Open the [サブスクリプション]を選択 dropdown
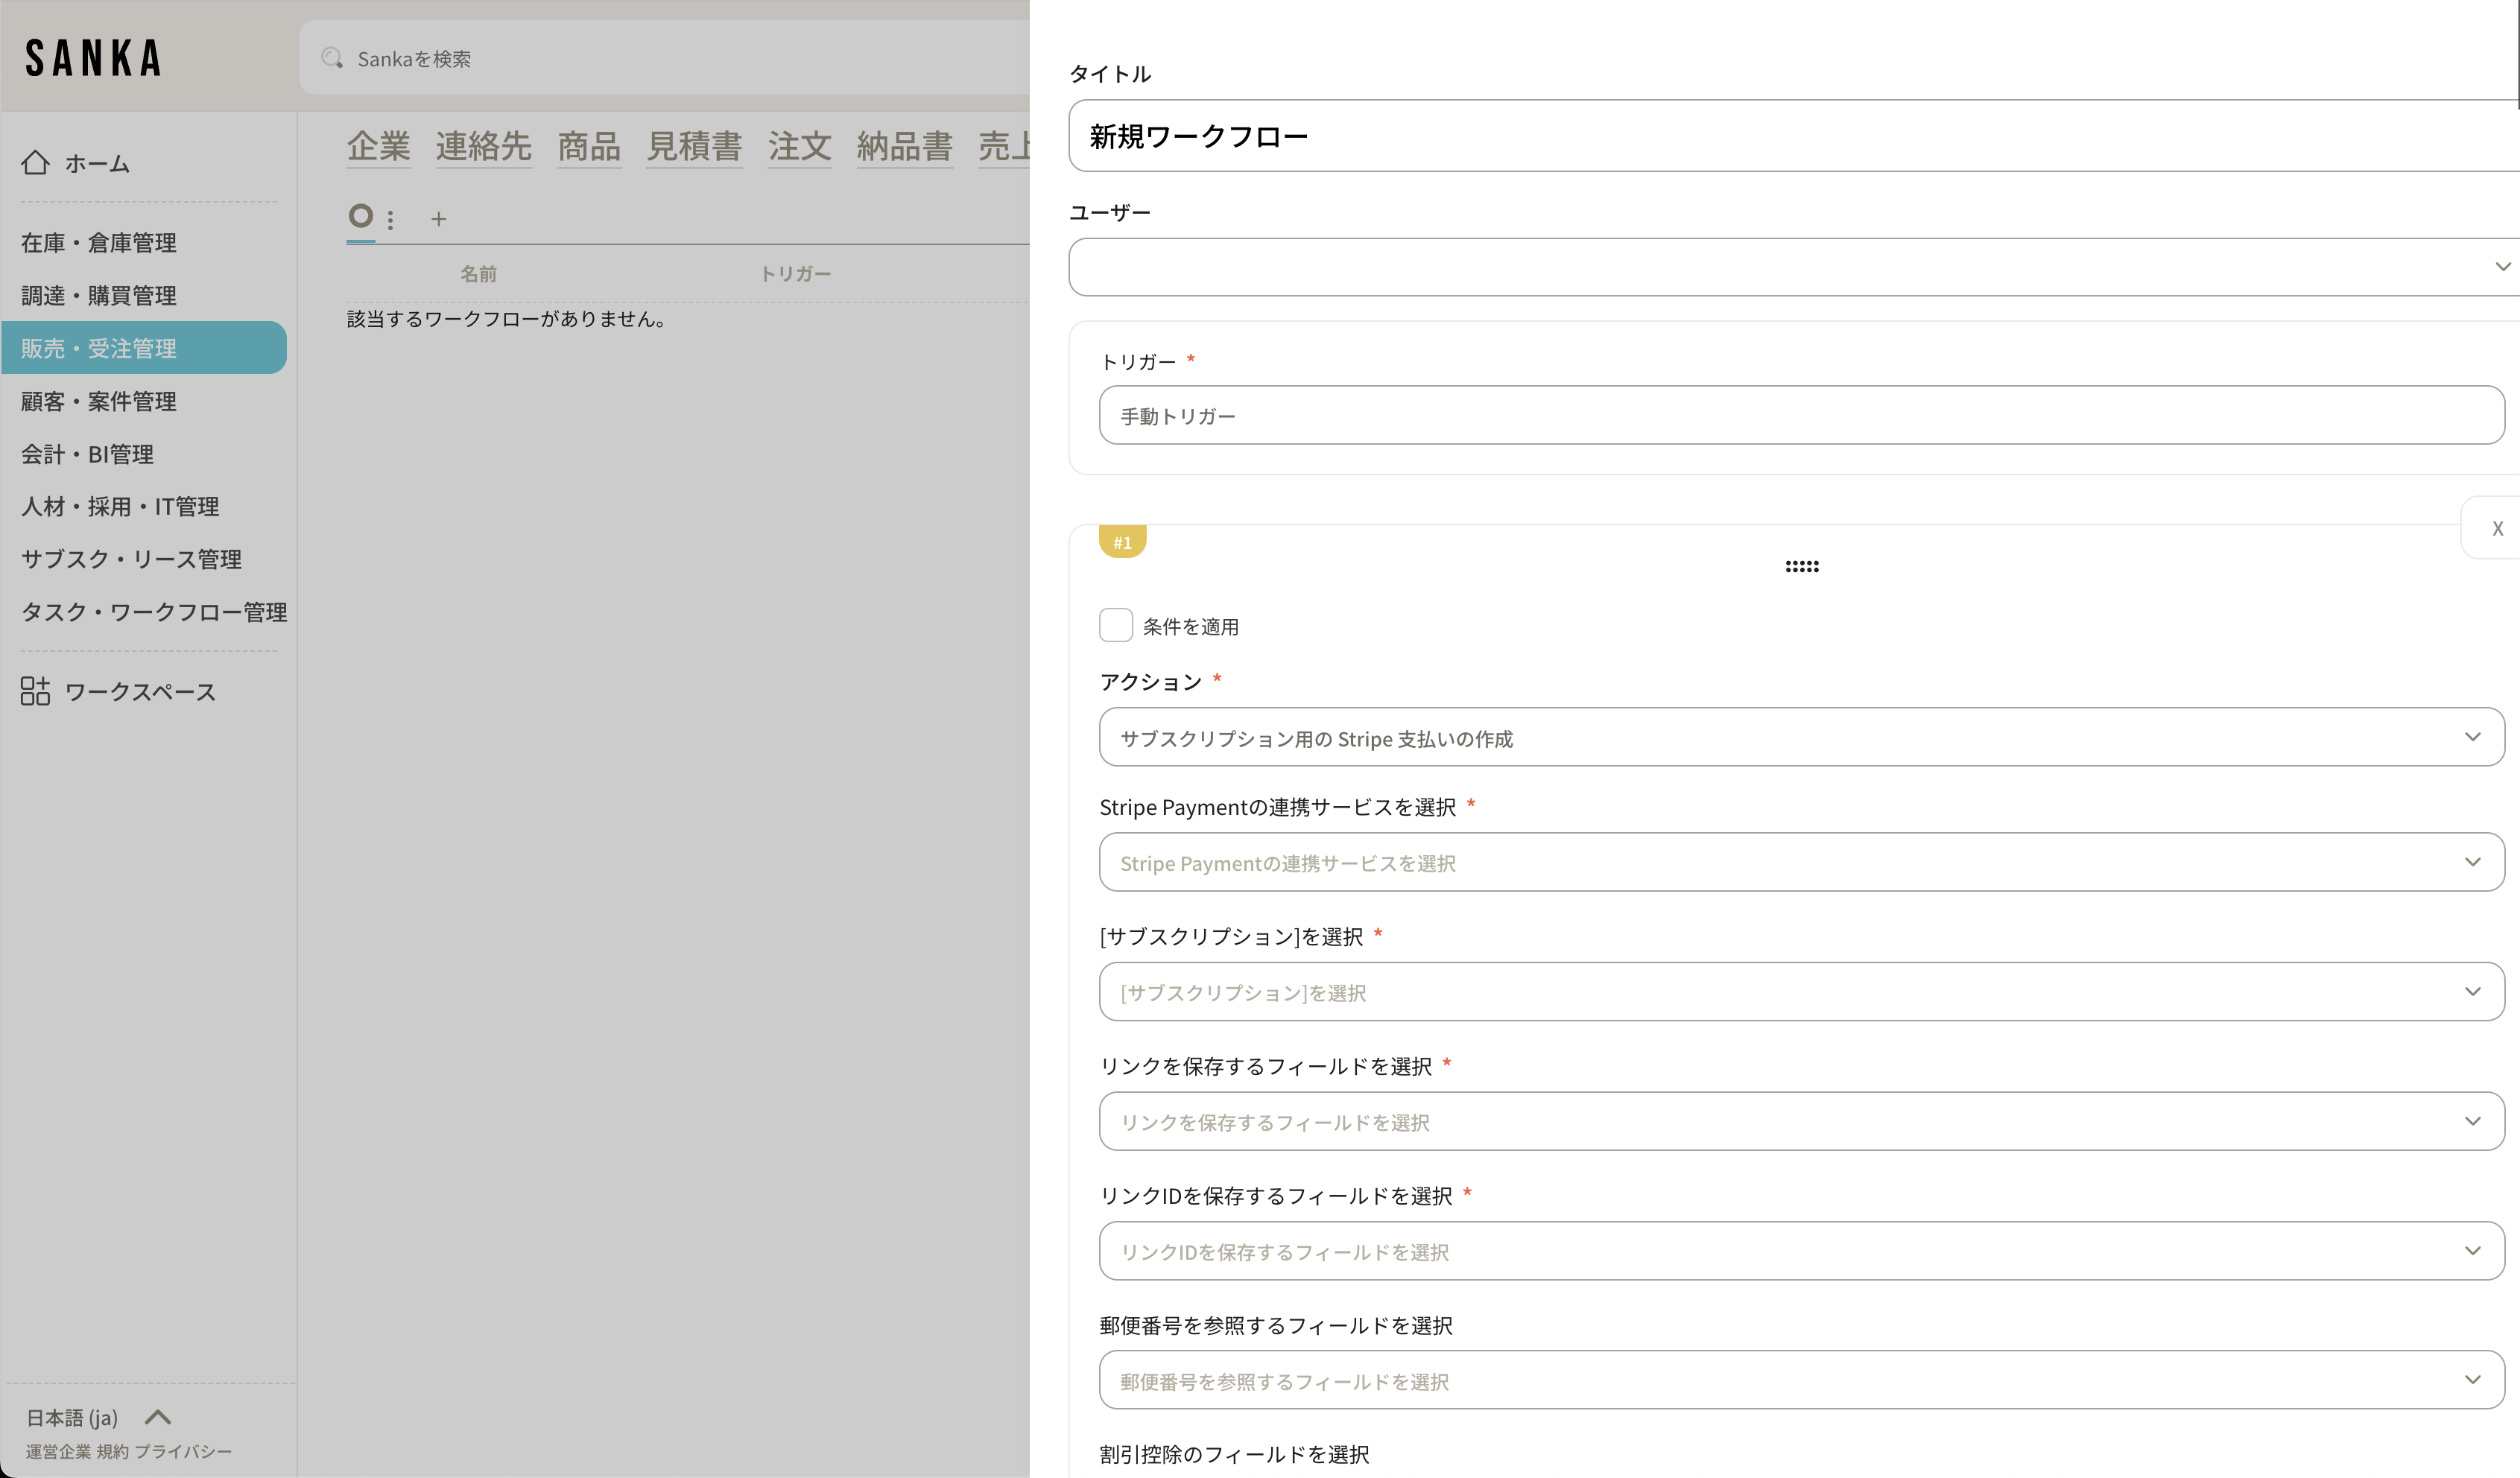This screenshot has width=2520, height=1478. point(1800,991)
